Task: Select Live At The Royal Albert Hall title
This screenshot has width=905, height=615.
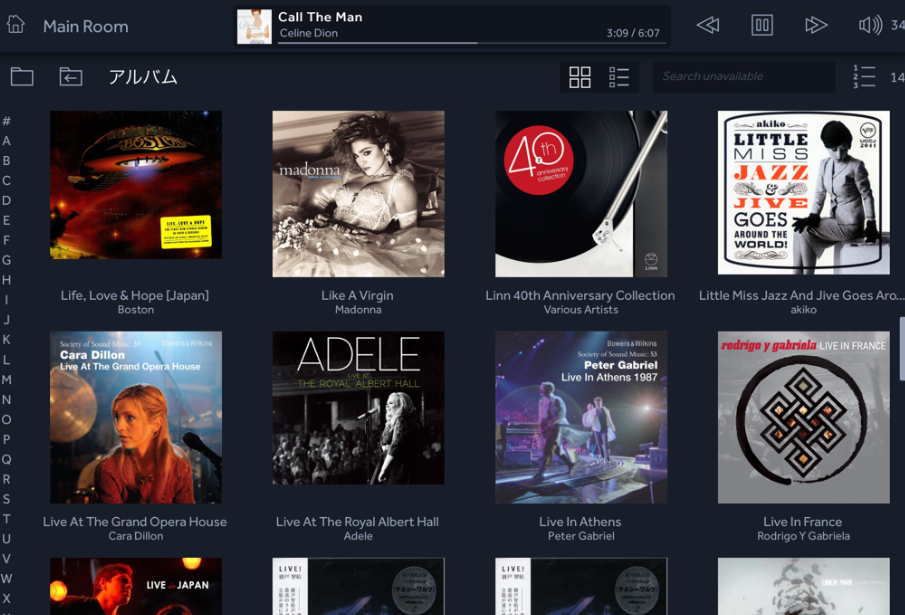Action: 357,522
